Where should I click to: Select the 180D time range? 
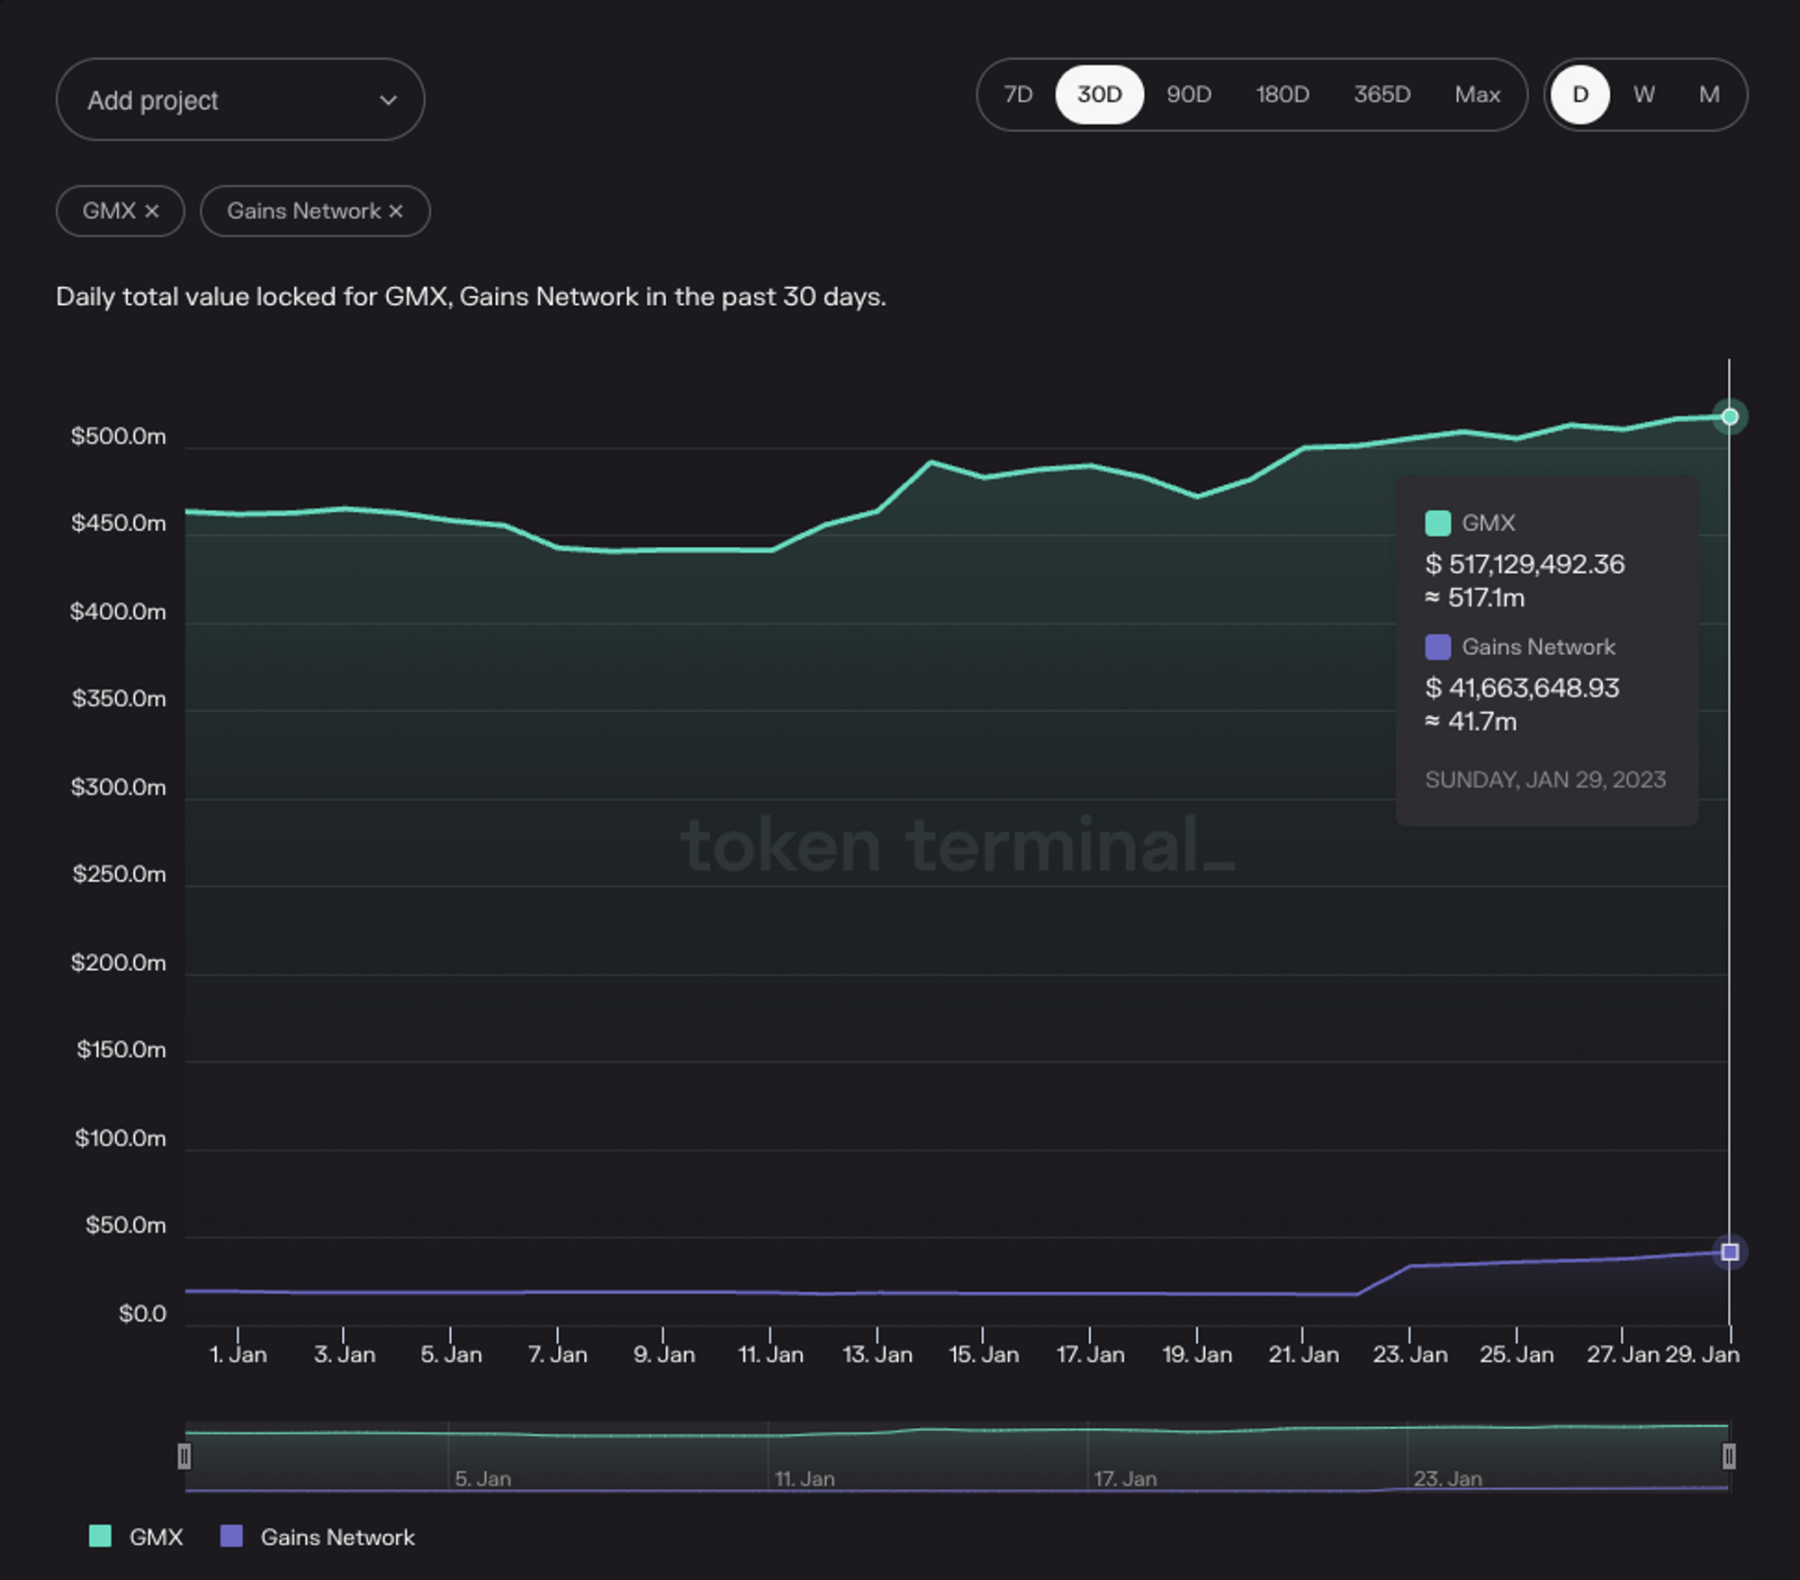(x=1282, y=95)
